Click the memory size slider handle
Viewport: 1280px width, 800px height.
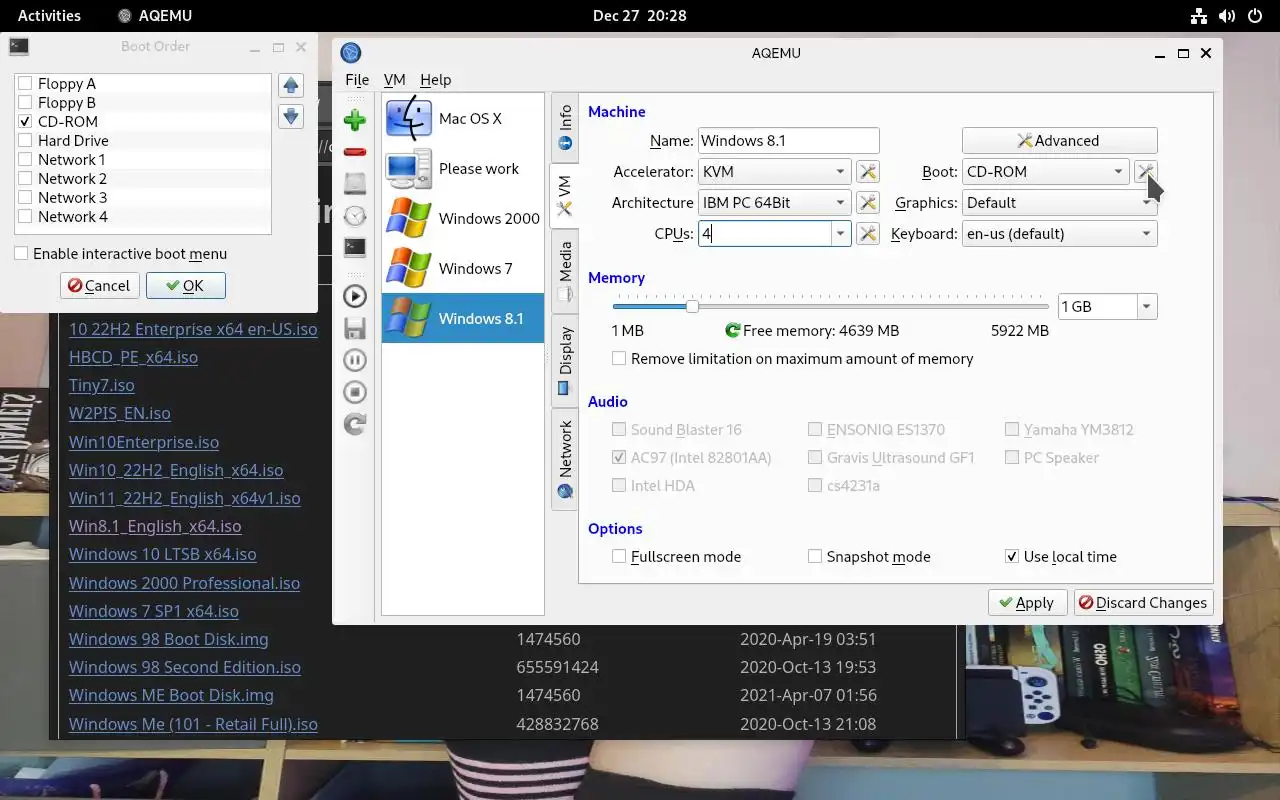(692, 306)
